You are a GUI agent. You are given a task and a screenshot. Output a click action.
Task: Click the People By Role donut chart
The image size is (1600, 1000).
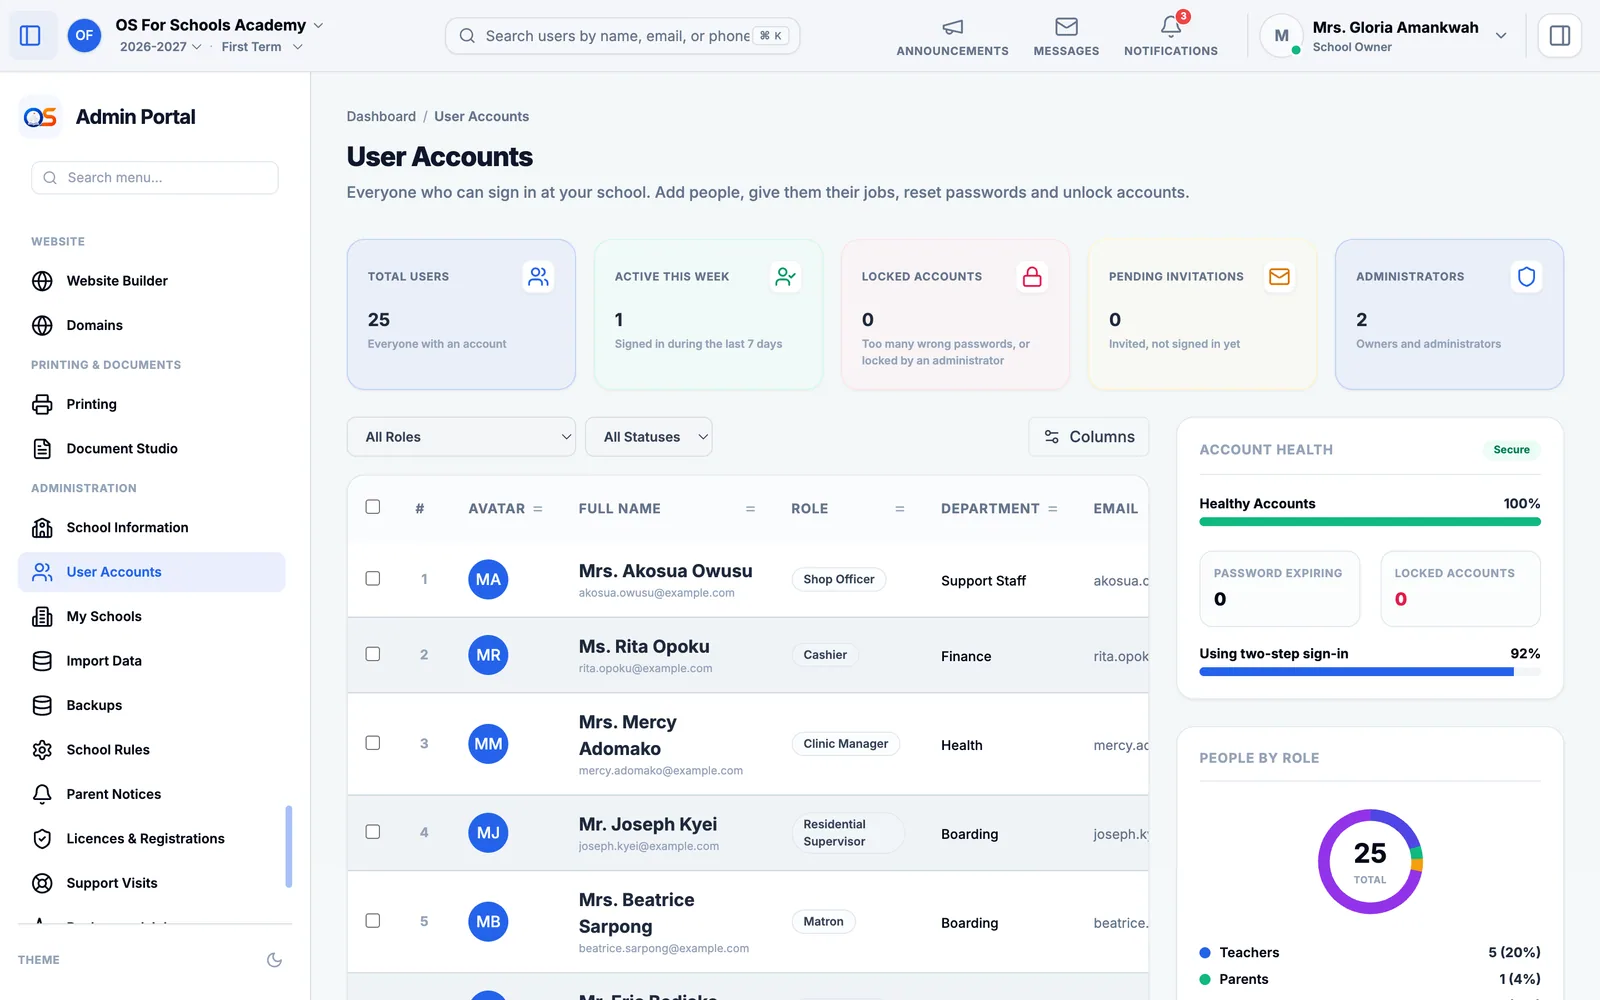(x=1370, y=862)
